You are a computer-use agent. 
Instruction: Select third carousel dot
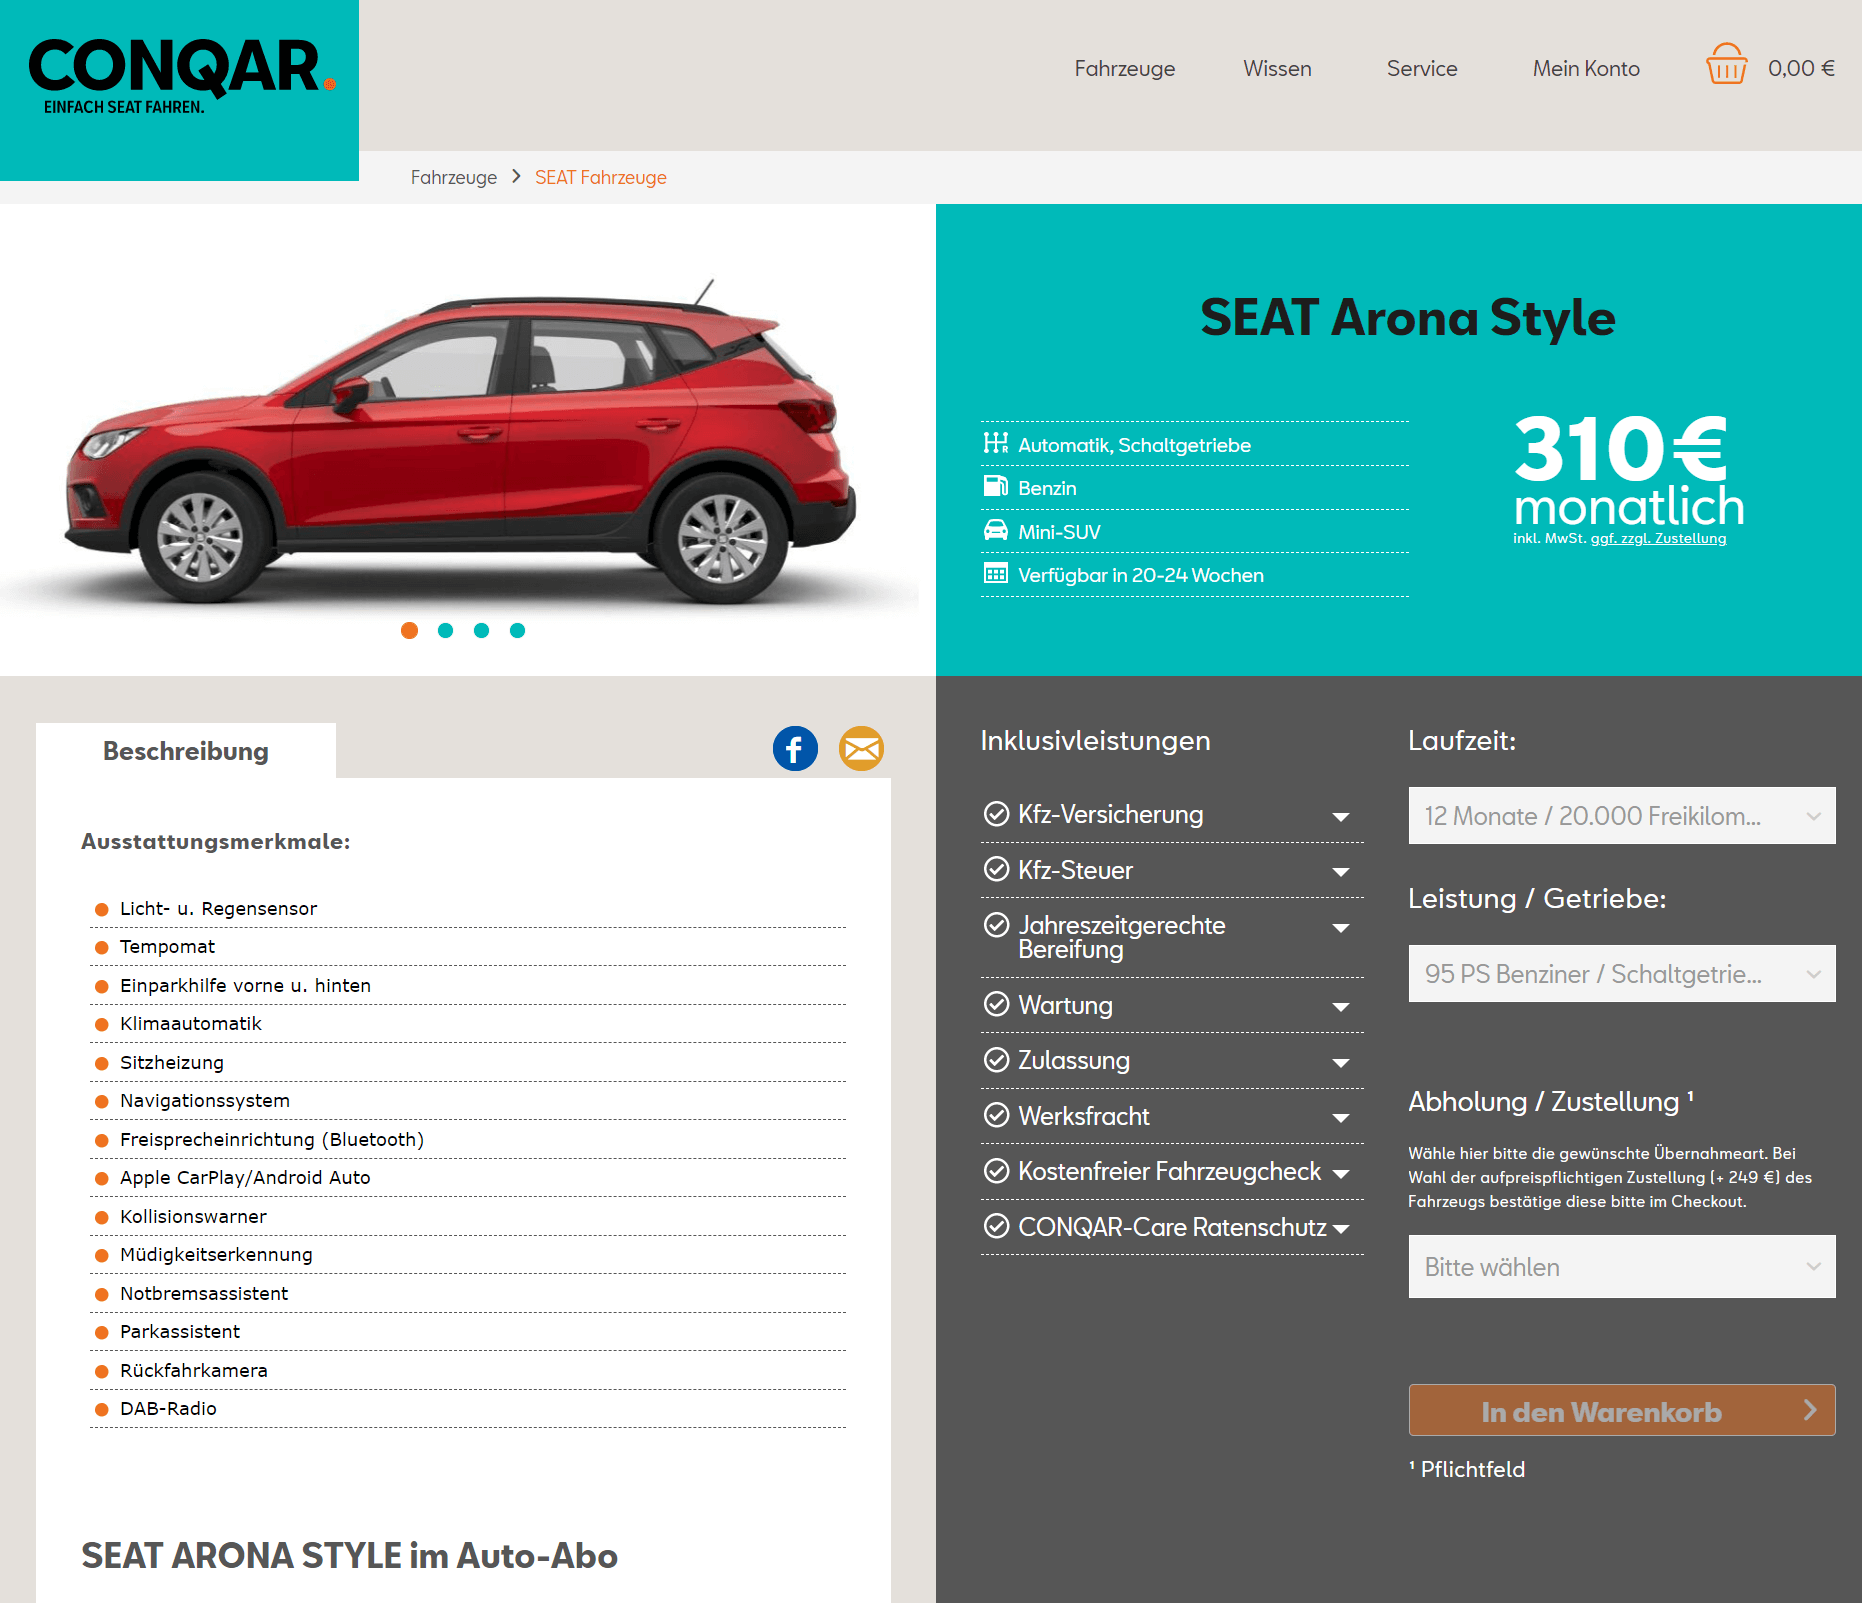tap(481, 630)
